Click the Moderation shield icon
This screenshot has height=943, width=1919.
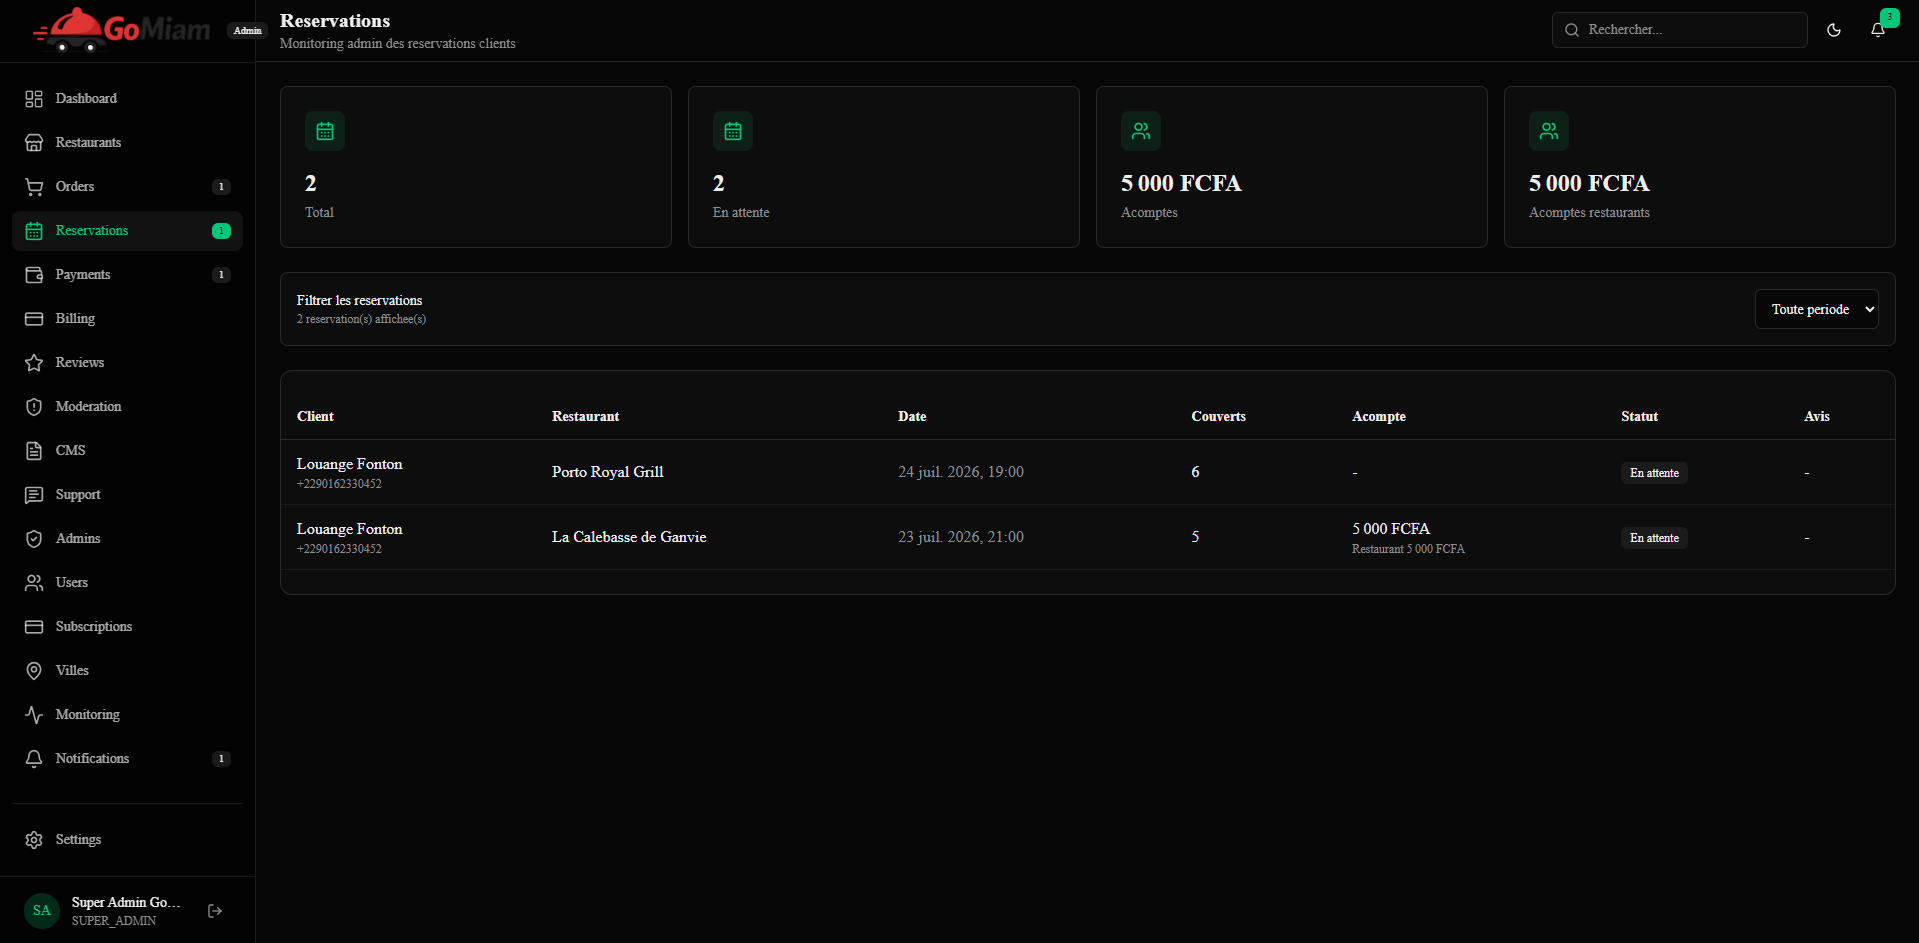34,407
